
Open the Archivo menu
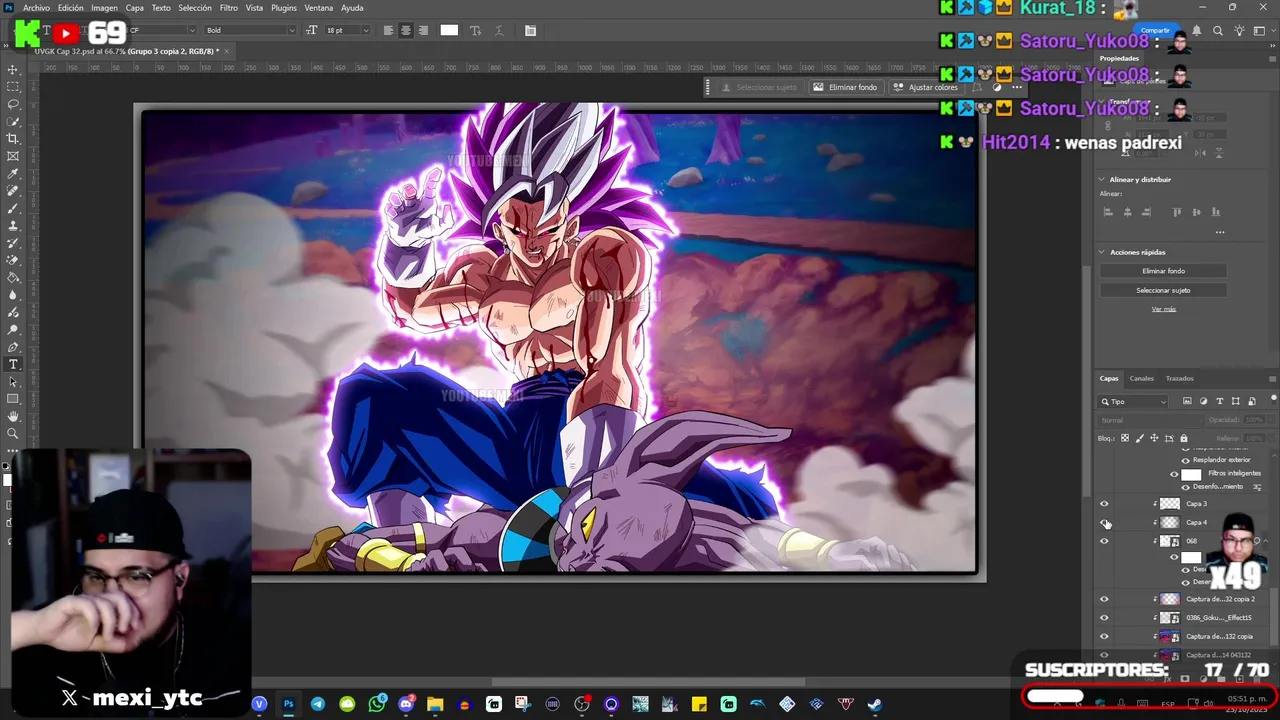point(36,7)
